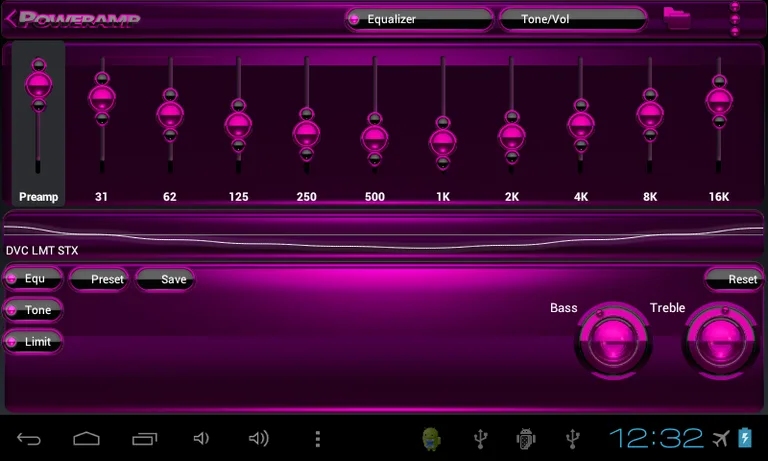Click the Preamp label

(39, 196)
